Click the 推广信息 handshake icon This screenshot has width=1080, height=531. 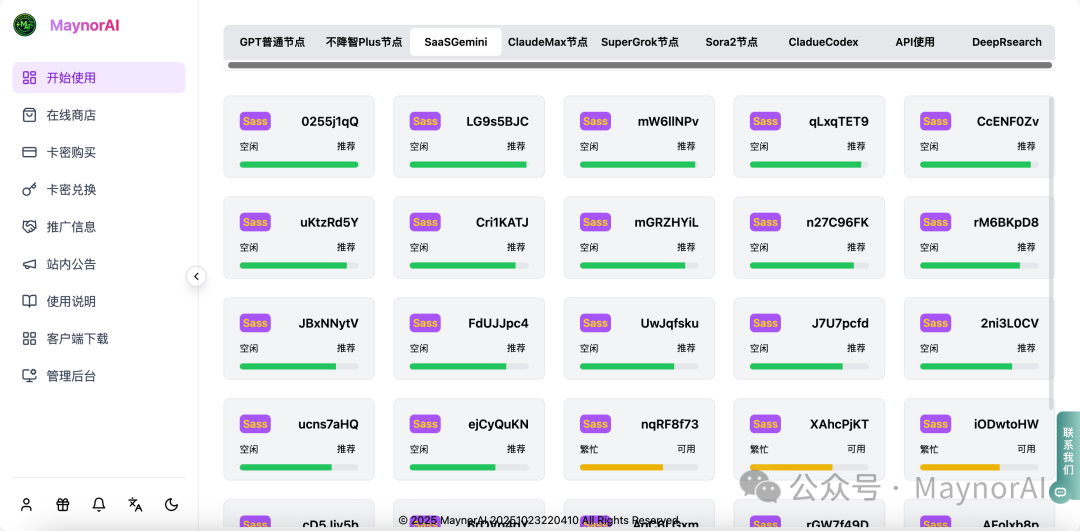click(29, 227)
